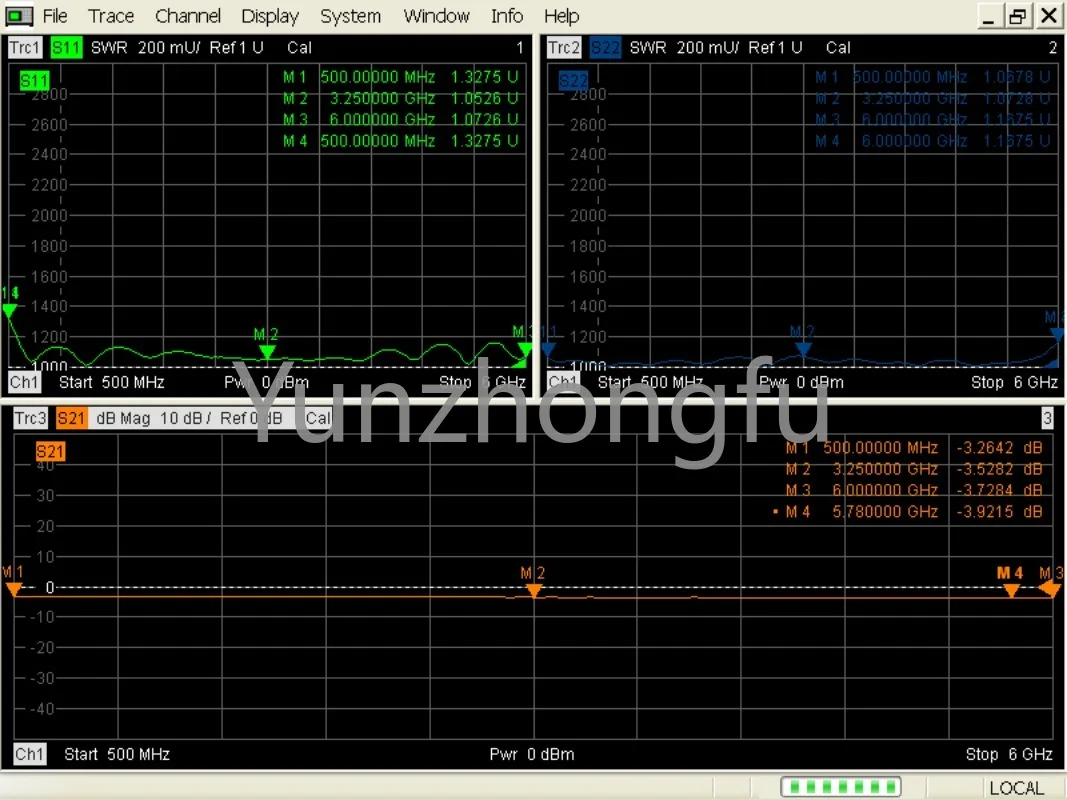Click the LOCAL status indicator

(1016, 788)
